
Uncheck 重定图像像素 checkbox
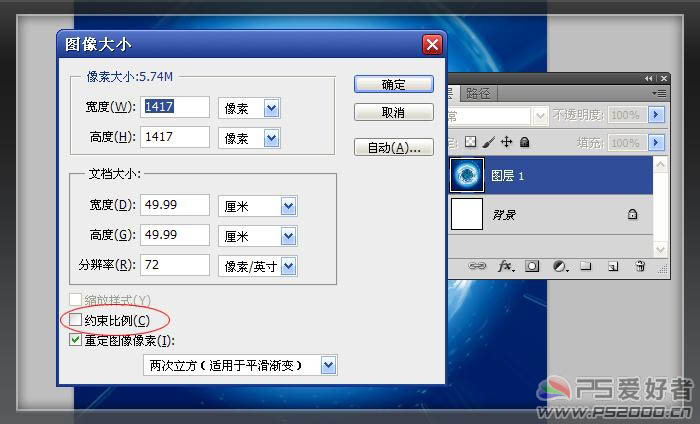(75, 340)
